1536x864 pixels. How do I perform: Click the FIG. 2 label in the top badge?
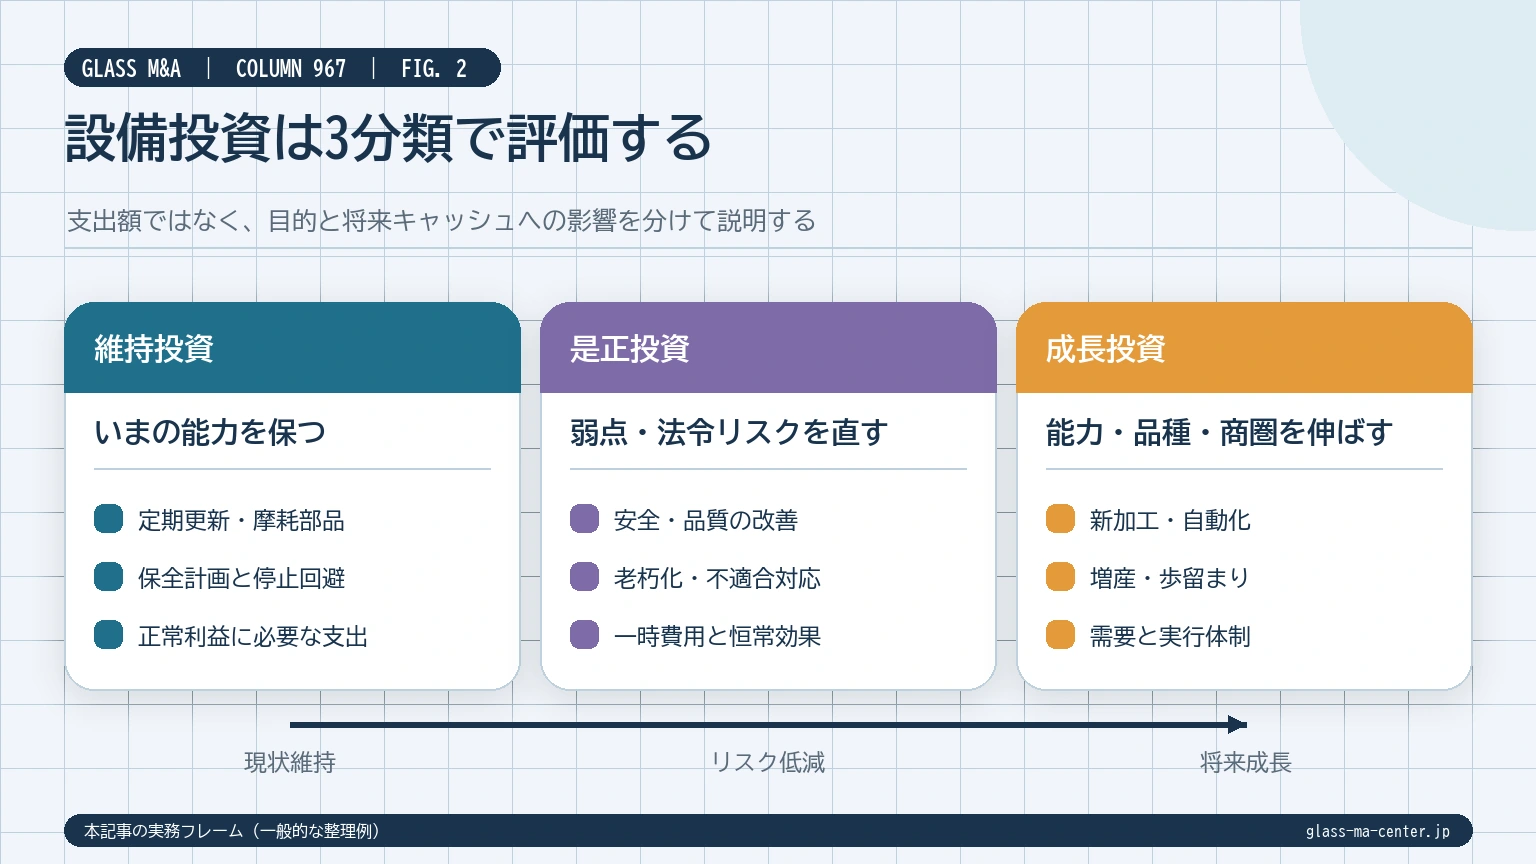coord(434,69)
